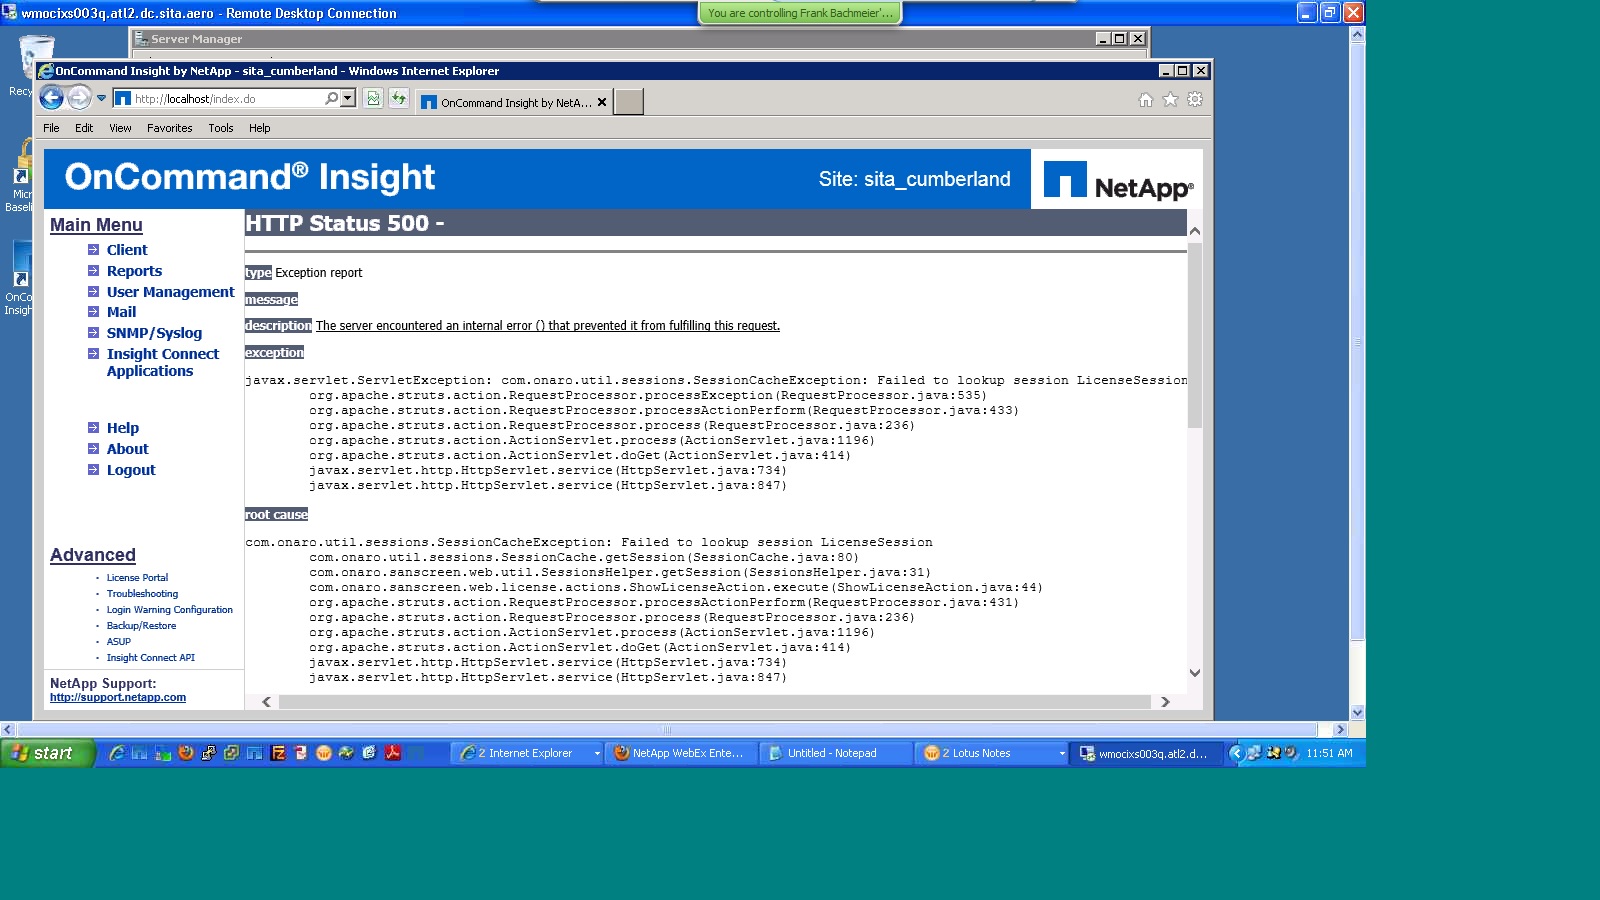Go back with the browser Back arrow
Image resolution: width=1600 pixels, height=900 pixels.
(52, 98)
